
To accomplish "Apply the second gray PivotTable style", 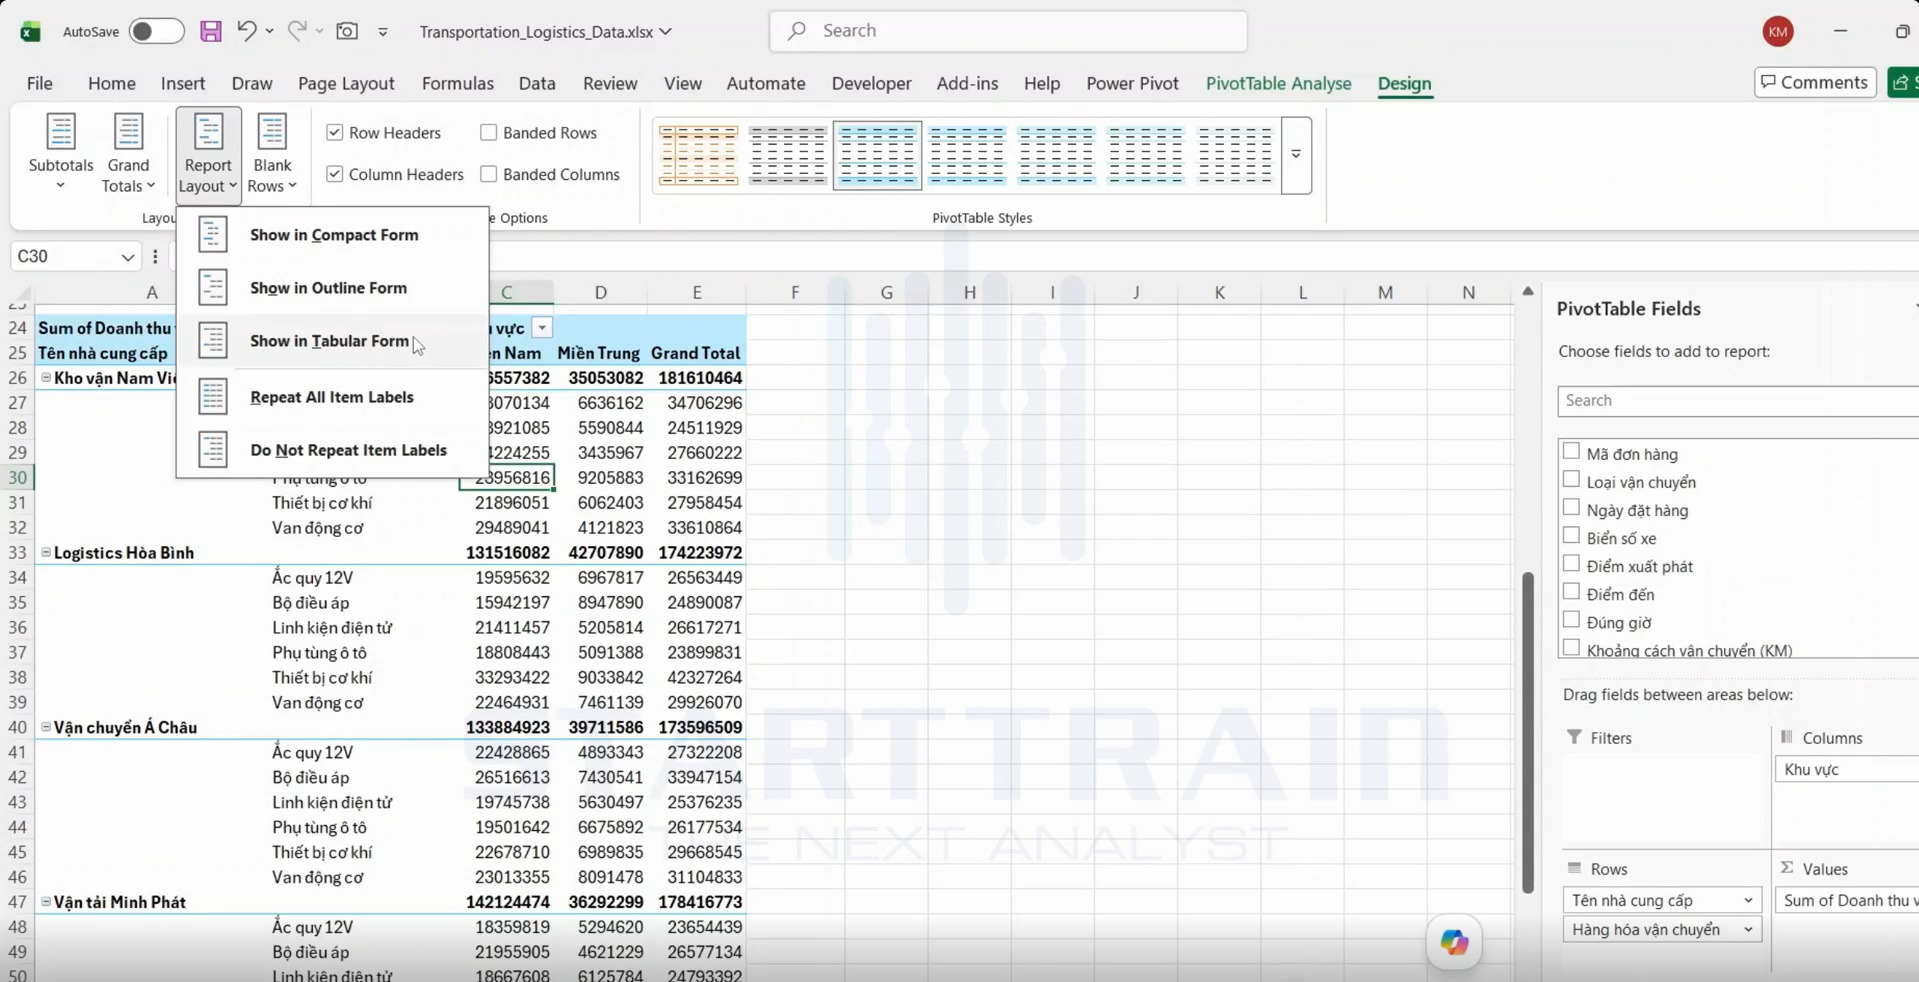I will (788, 155).
